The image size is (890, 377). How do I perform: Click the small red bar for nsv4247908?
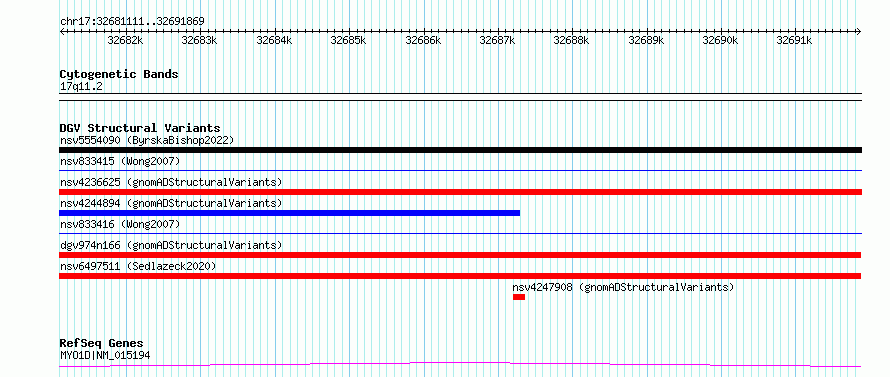coord(519,297)
